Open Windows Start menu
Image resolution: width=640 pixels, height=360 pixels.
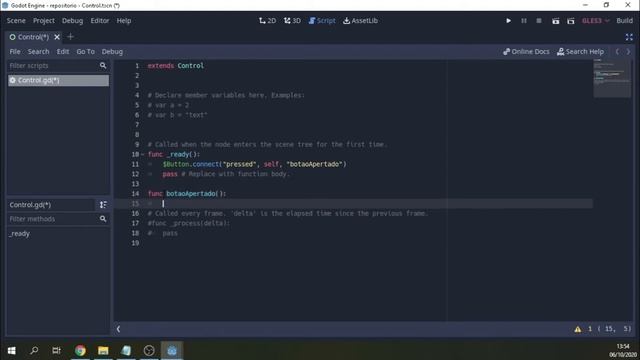tap(11, 351)
